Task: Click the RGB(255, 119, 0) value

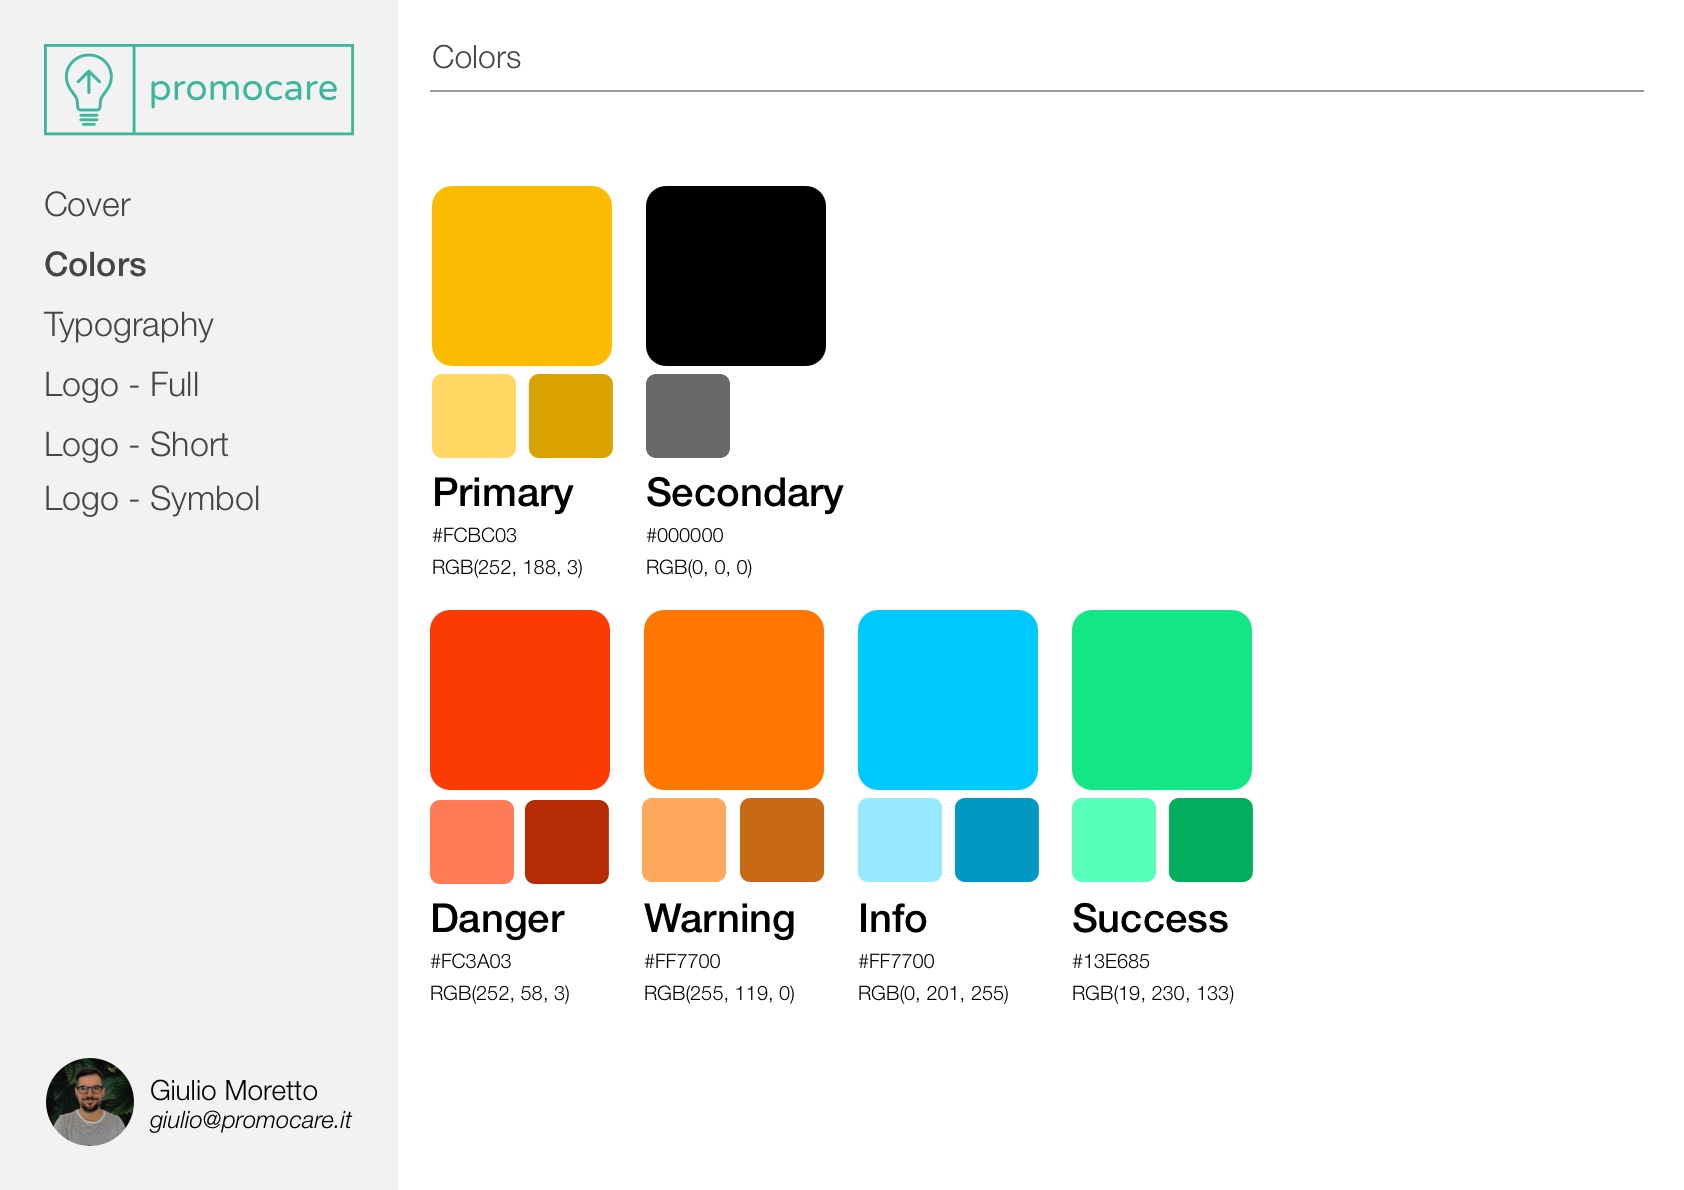Action: 719,993
